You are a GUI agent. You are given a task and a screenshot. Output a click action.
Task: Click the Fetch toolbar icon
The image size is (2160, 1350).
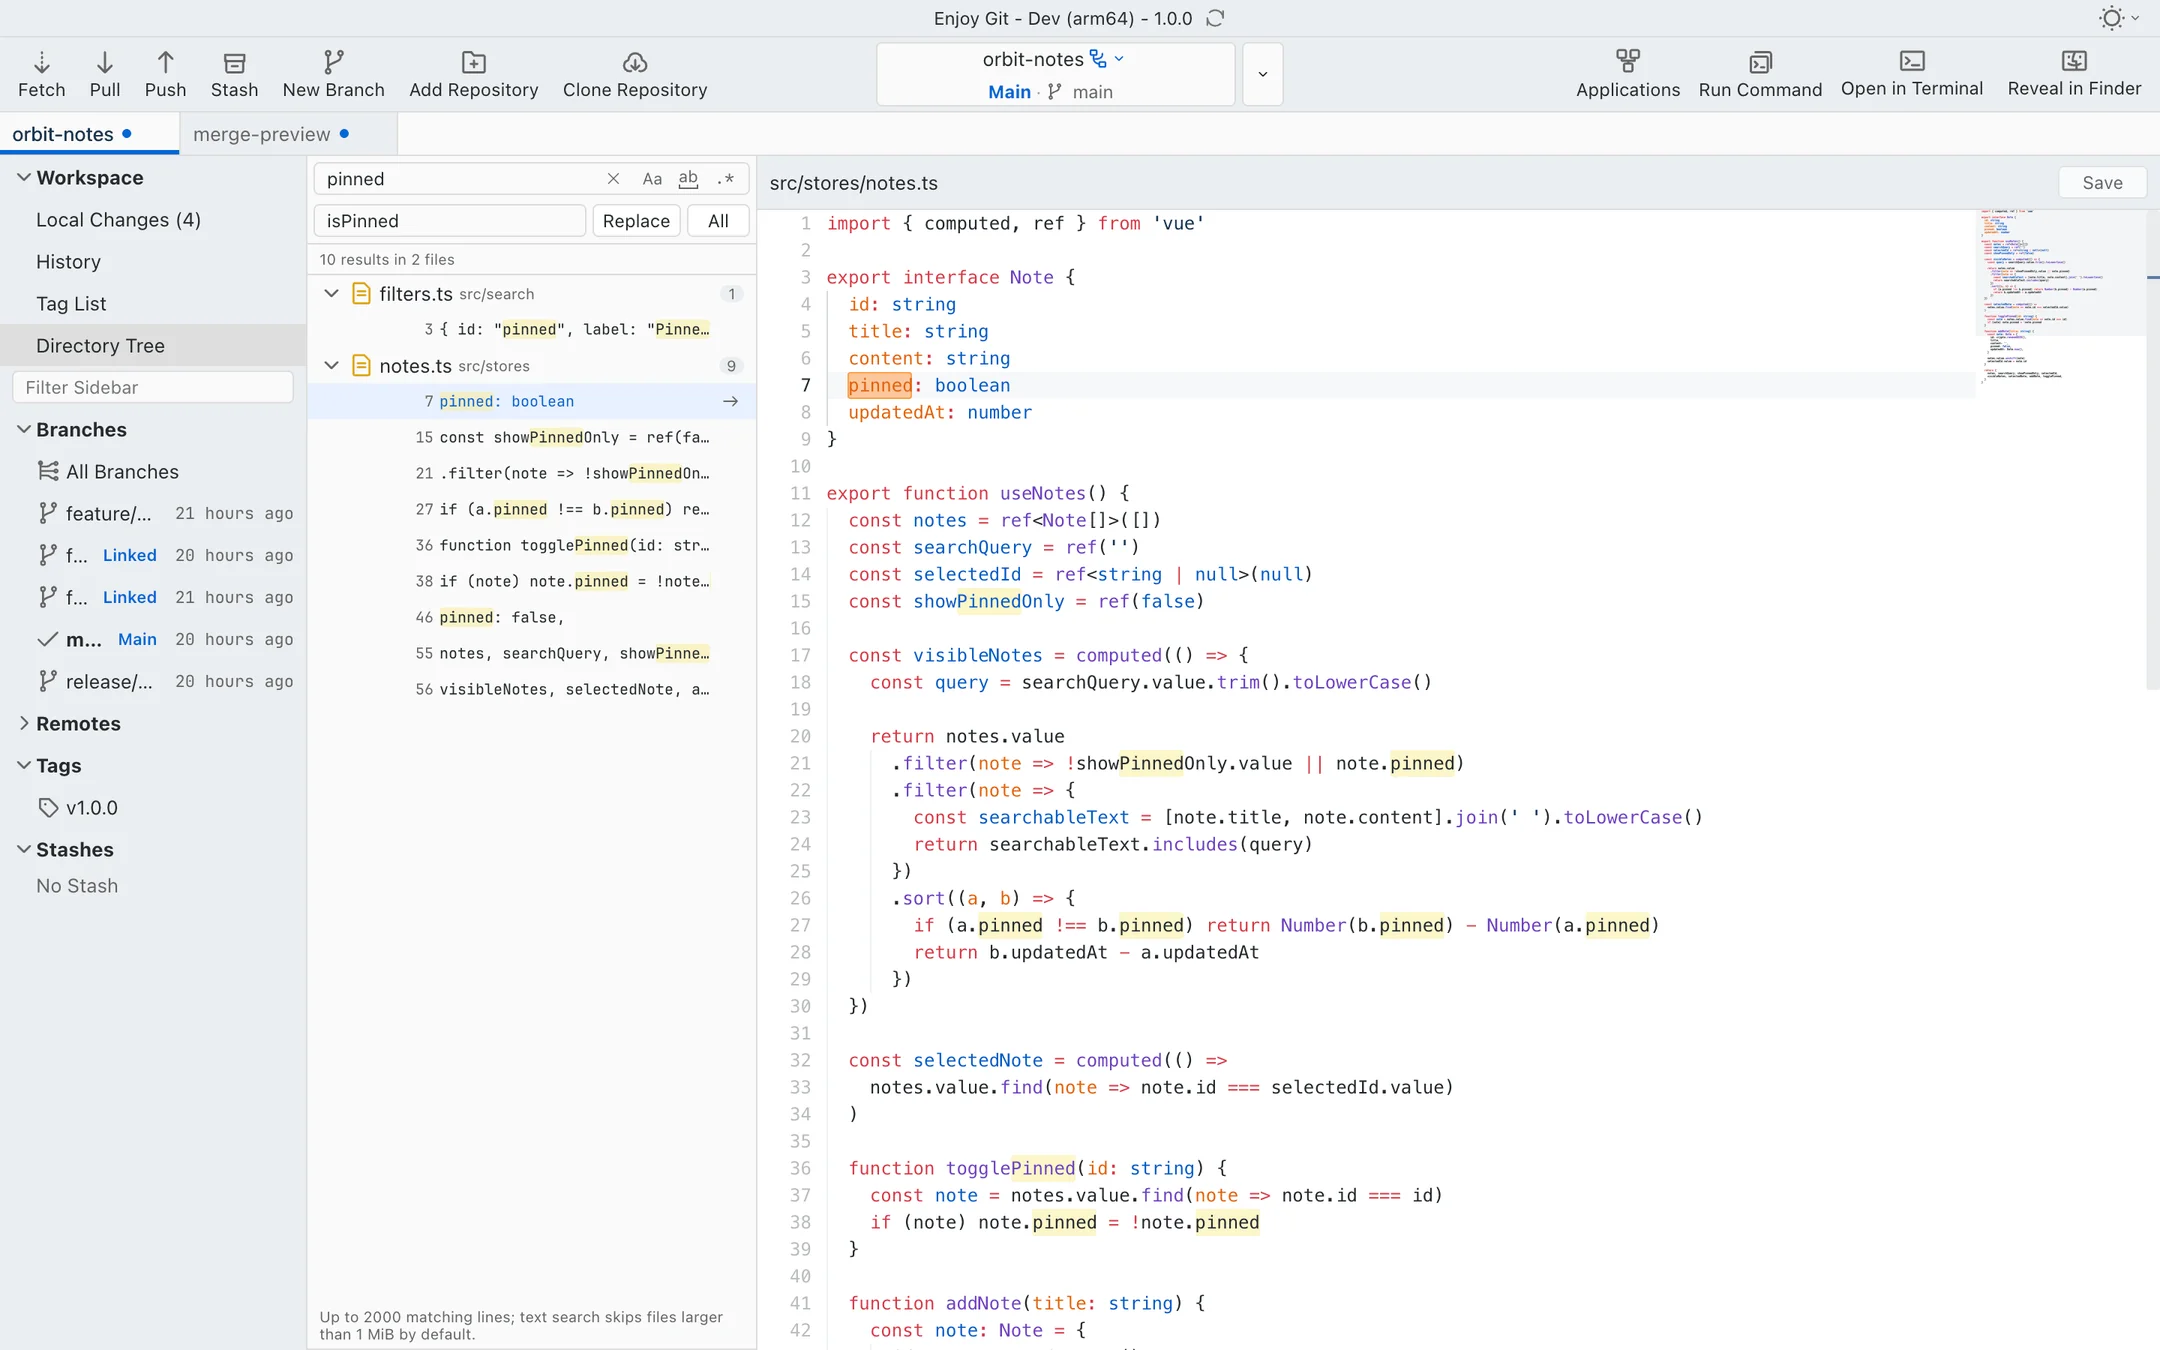pos(41,63)
